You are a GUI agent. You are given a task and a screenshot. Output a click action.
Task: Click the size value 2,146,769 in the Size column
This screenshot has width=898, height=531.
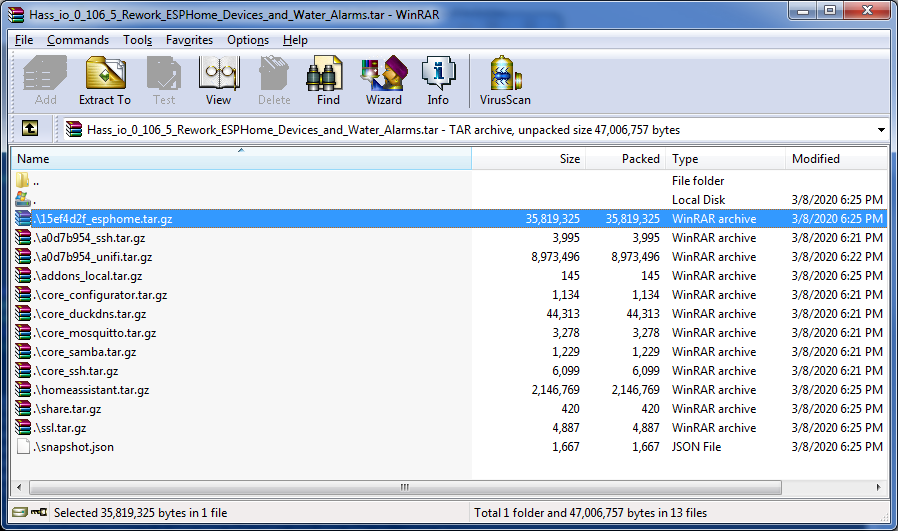(555, 390)
